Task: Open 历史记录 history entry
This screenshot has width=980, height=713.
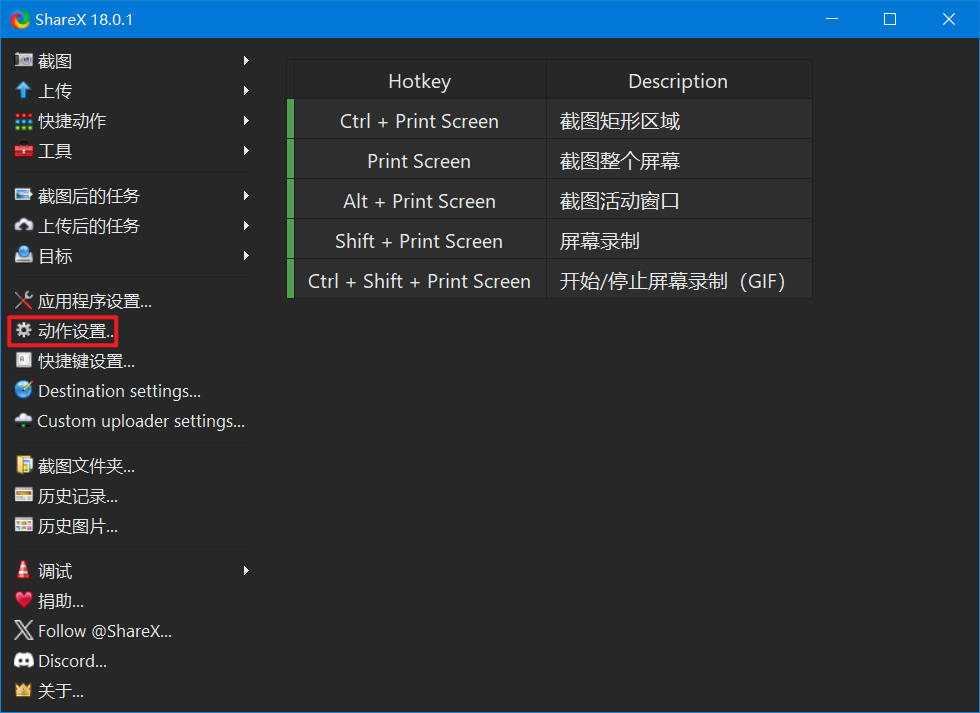Action: [x=78, y=496]
